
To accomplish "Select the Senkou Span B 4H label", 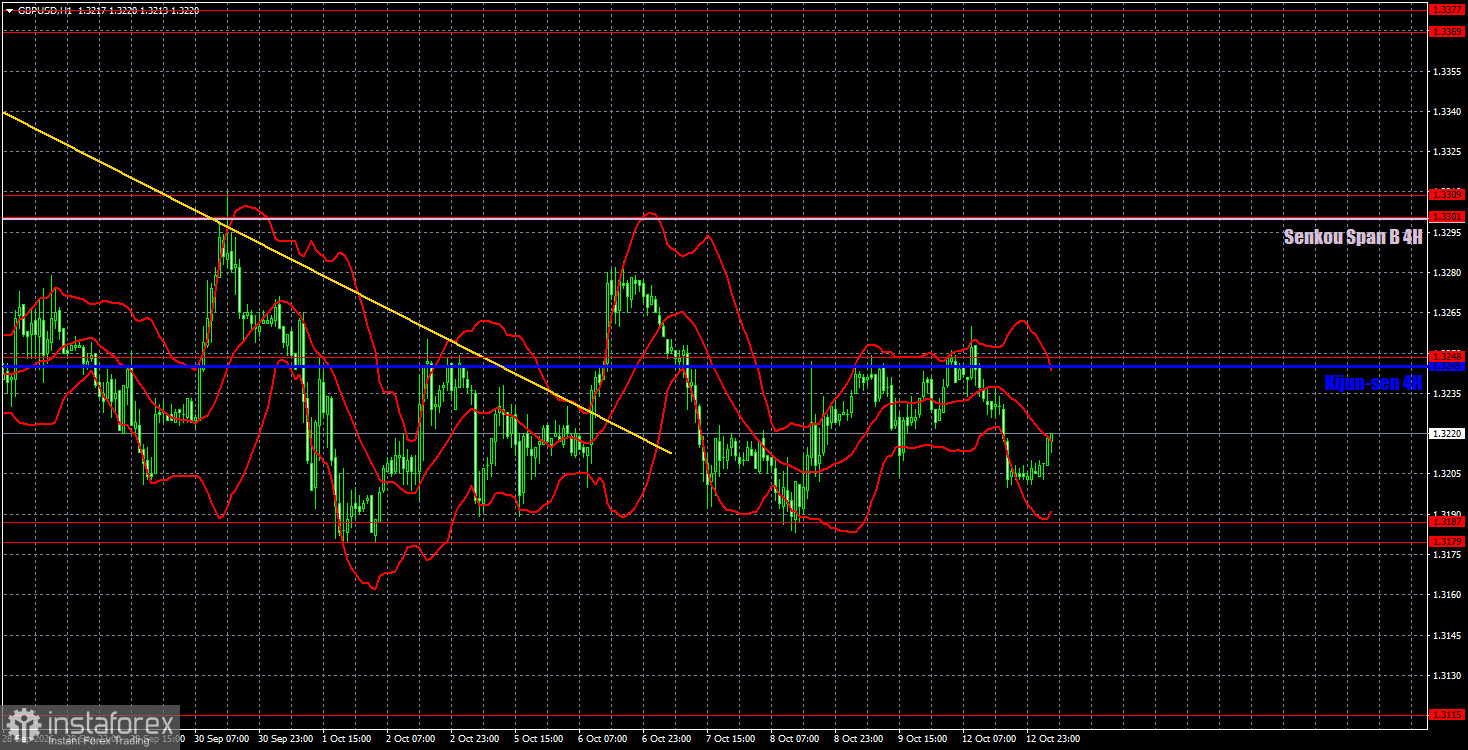I will pos(1353,237).
